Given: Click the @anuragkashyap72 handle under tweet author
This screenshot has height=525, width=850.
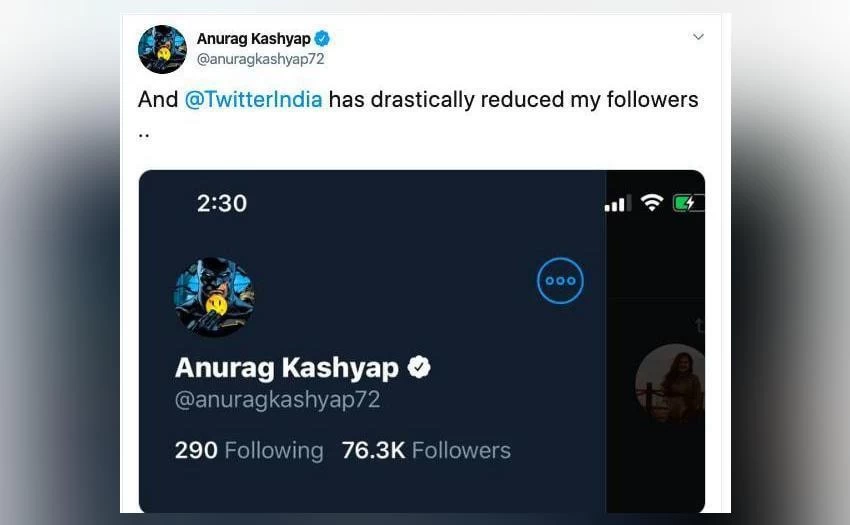Looking at the screenshot, I should point(260,59).
